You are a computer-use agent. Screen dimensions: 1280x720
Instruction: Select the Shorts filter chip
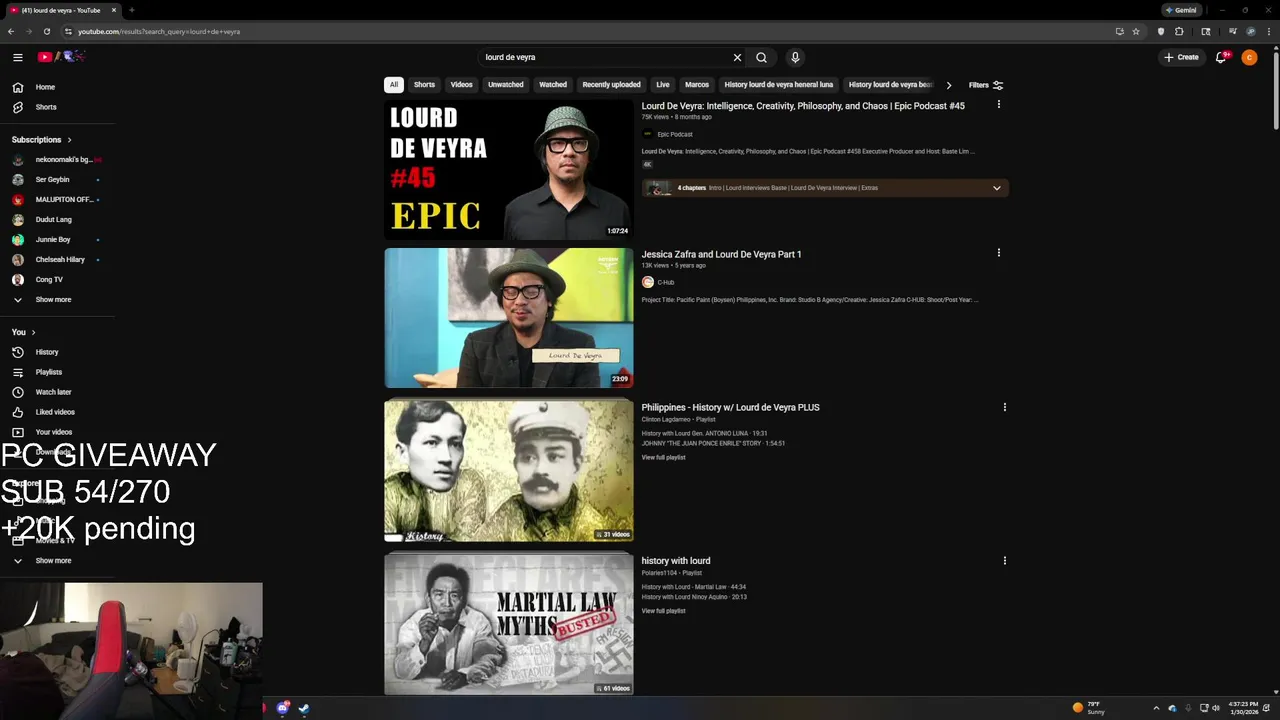click(x=424, y=85)
